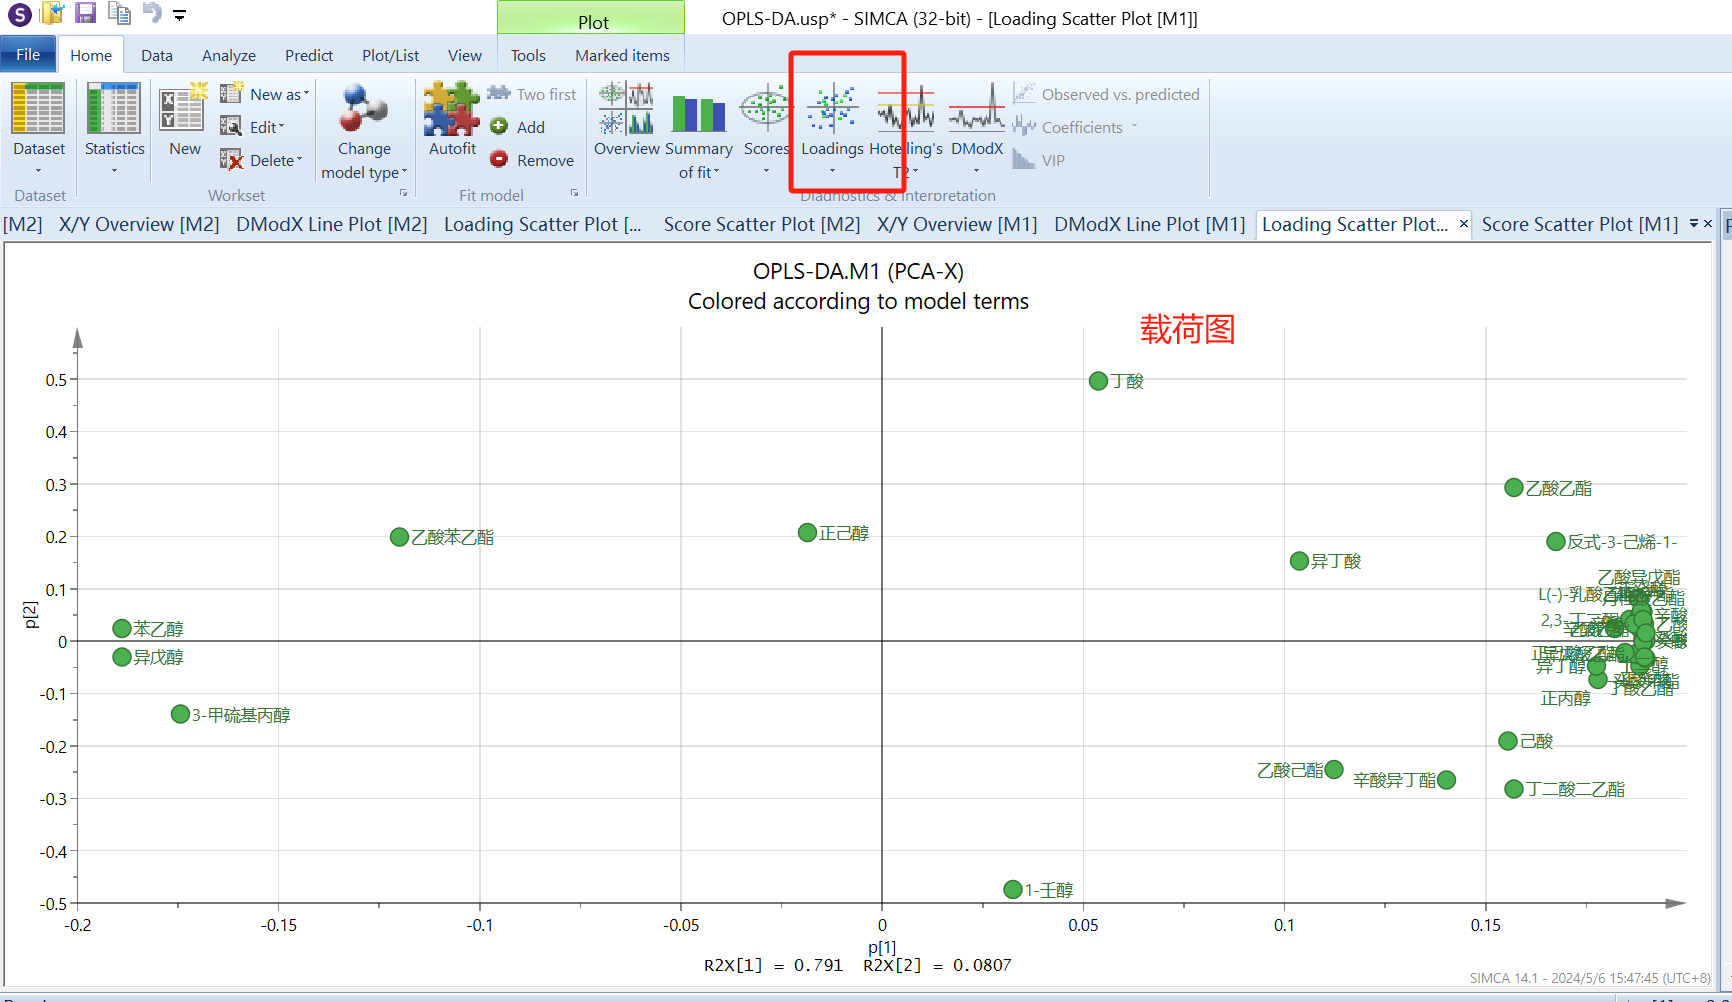Open the Overview plots icon

click(626, 110)
